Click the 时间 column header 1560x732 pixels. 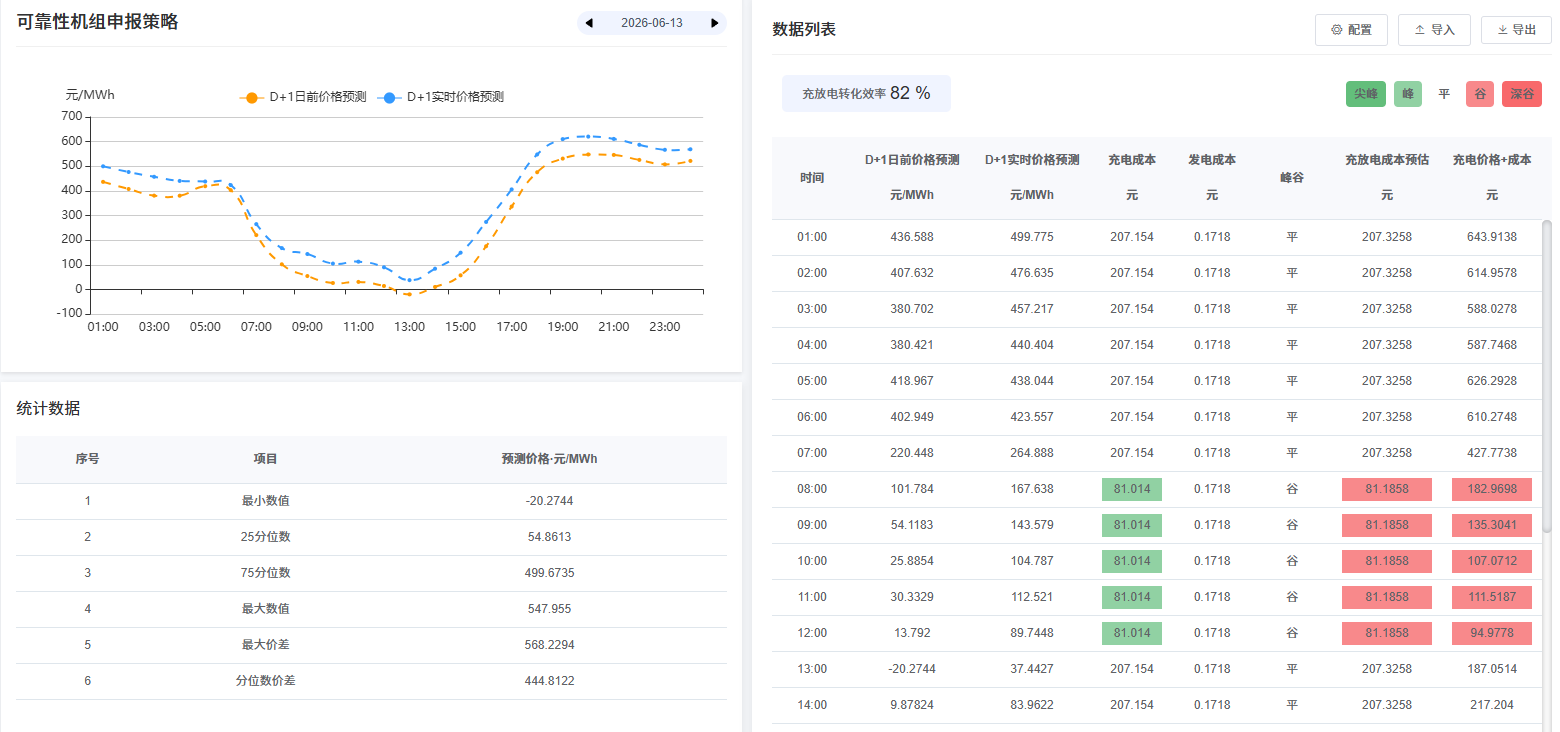[x=812, y=178]
